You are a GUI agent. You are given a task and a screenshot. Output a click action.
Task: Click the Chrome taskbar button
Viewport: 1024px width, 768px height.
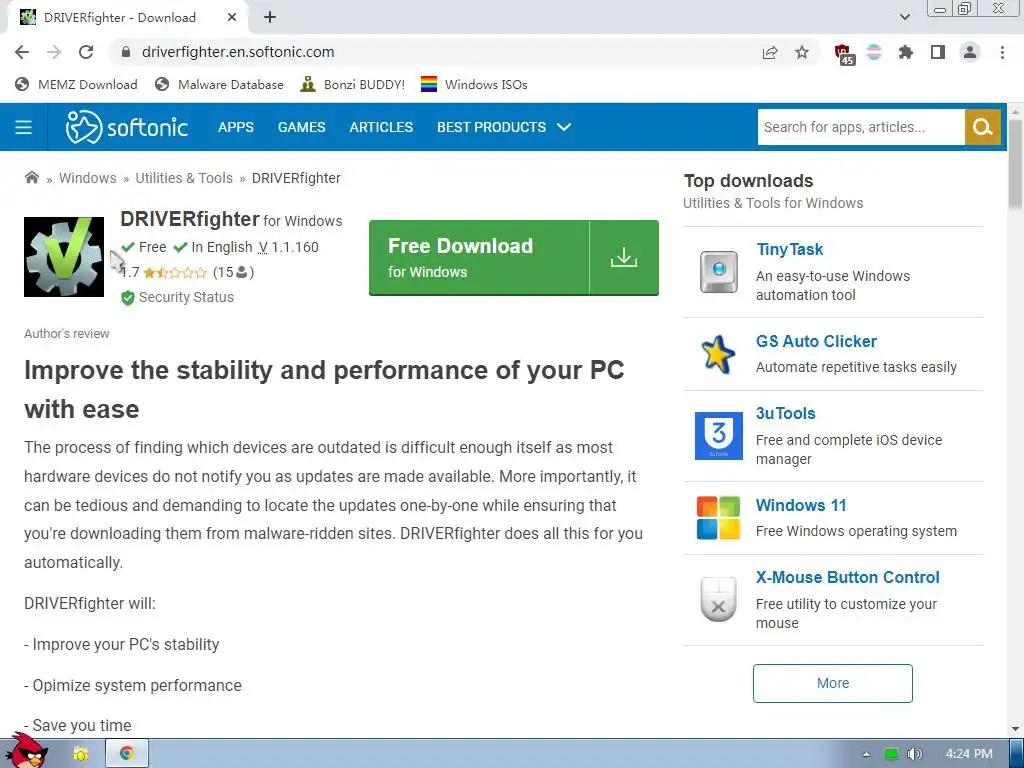[127, 754]
